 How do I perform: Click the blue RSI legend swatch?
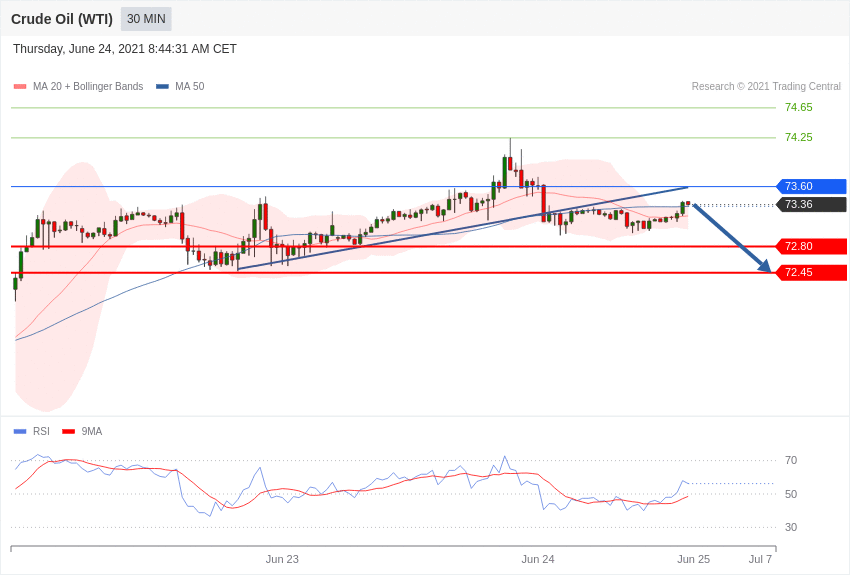(20, 431)
